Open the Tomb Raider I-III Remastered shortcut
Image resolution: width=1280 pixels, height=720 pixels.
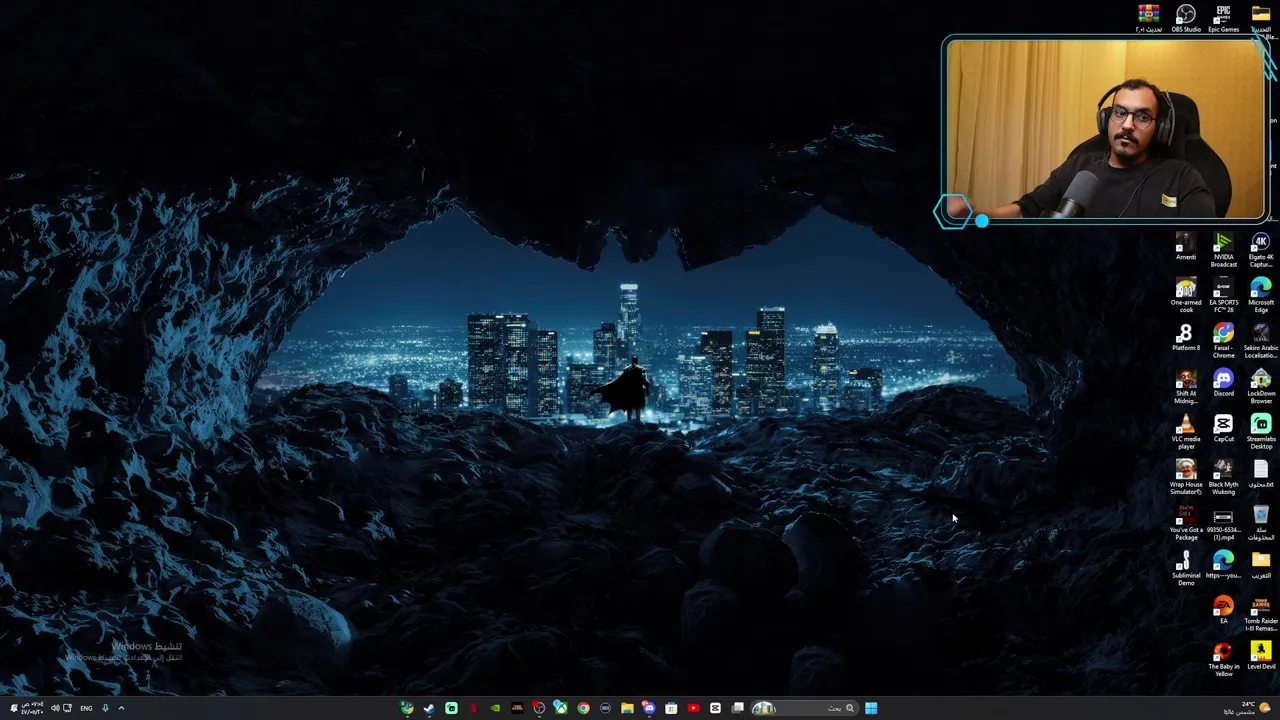(1260, 615)
